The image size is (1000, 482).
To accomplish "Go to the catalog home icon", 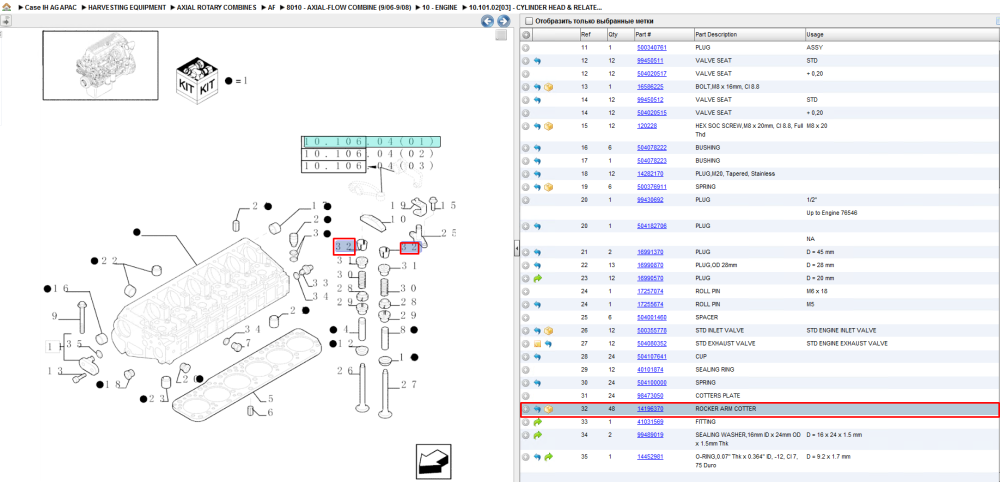I will coord(7,7).
